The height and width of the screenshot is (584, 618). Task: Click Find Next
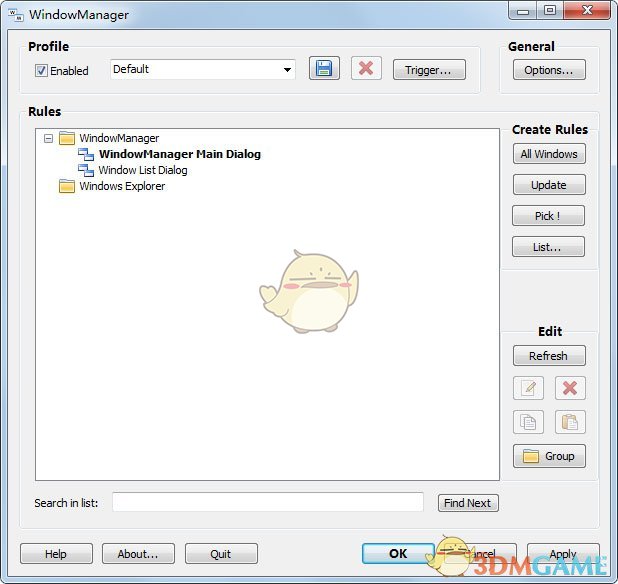coord(468,503)
